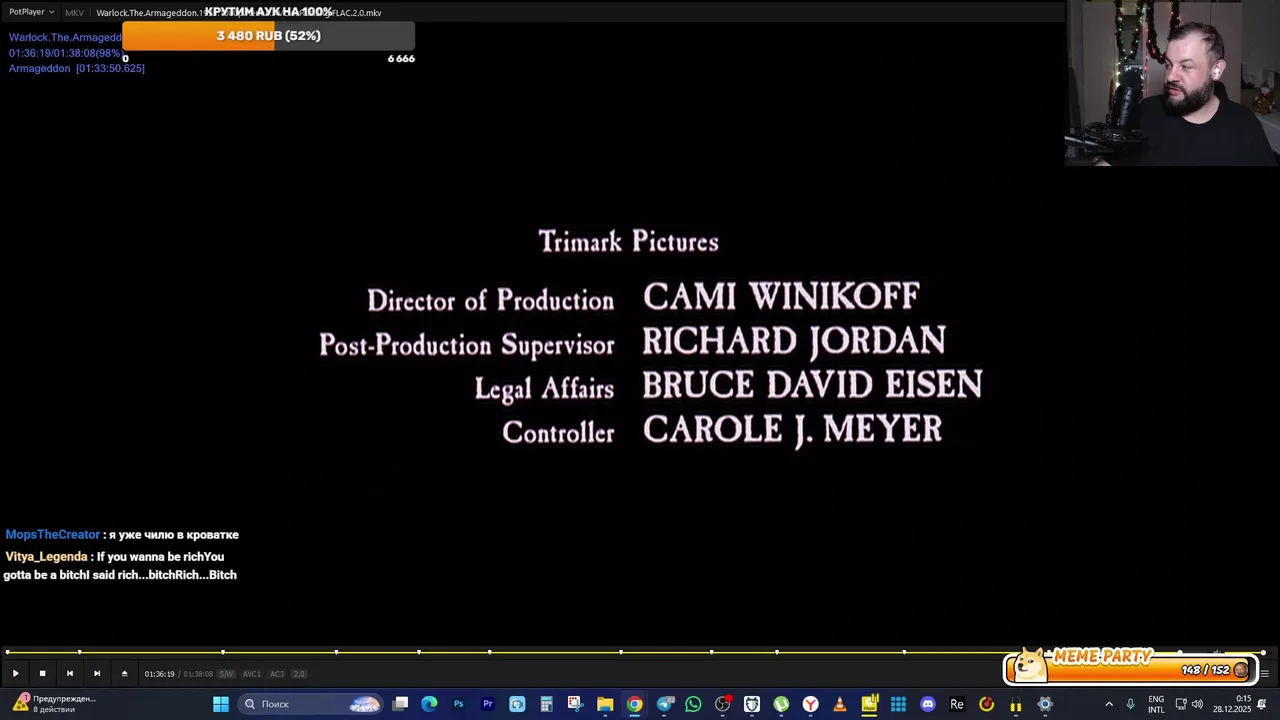The height and width of the screenshot is (720, 1280).
Task: Click the MKV format label
Action: pyautogui.click(x=74, y=13)
